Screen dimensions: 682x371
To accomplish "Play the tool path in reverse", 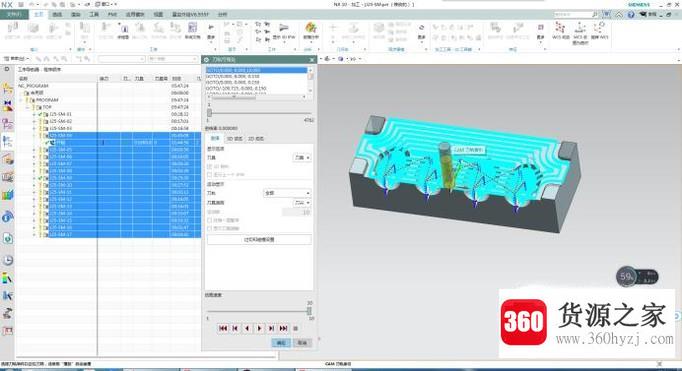I will coord(247,328).
